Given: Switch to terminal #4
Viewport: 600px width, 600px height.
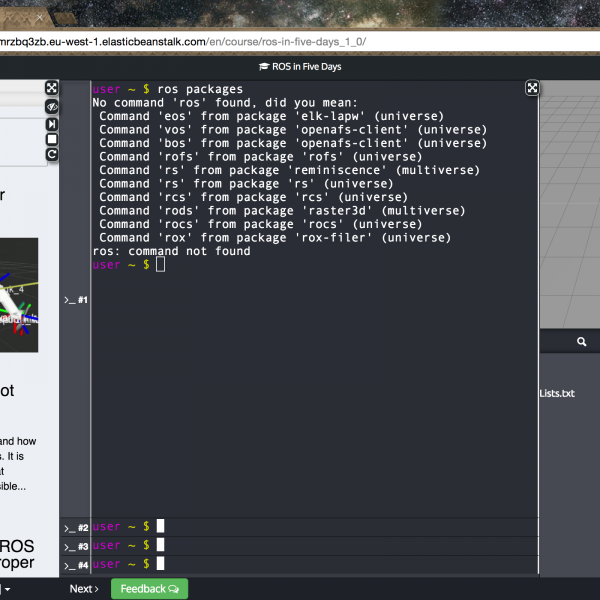Looking at the screenshot, I should (x=77, y=565).
